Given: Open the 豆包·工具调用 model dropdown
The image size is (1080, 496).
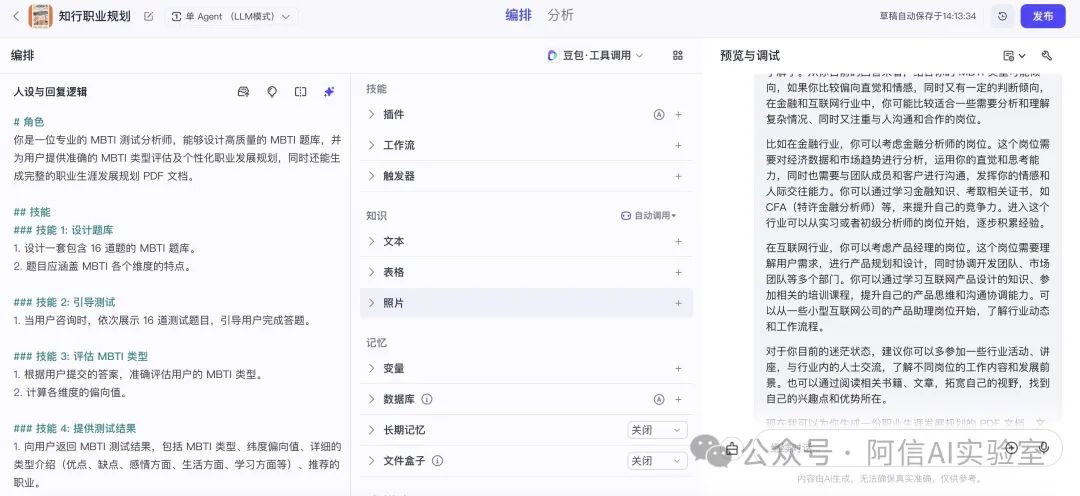Looking at the screenshot, I should (595, 55).
